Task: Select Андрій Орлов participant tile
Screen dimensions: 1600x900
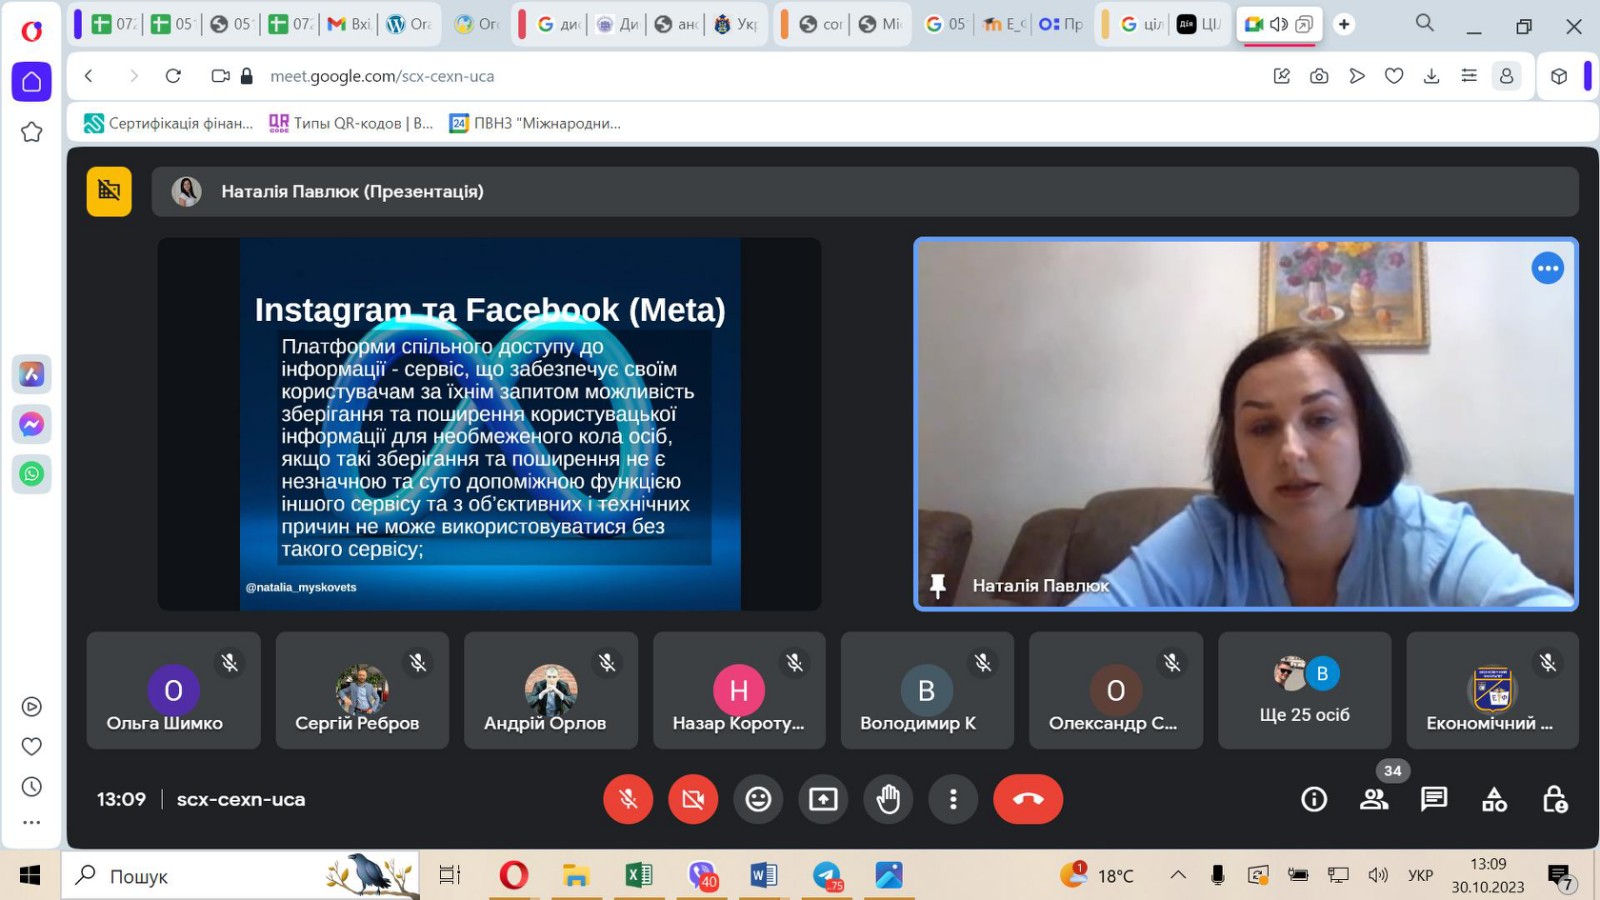Action: pyautogui.click(x=551, y=690)
